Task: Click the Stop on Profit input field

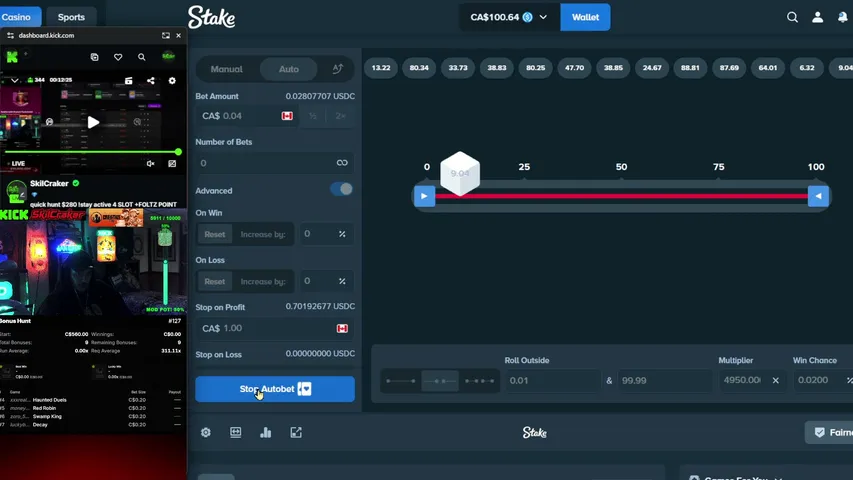Action: click(275, 328)
